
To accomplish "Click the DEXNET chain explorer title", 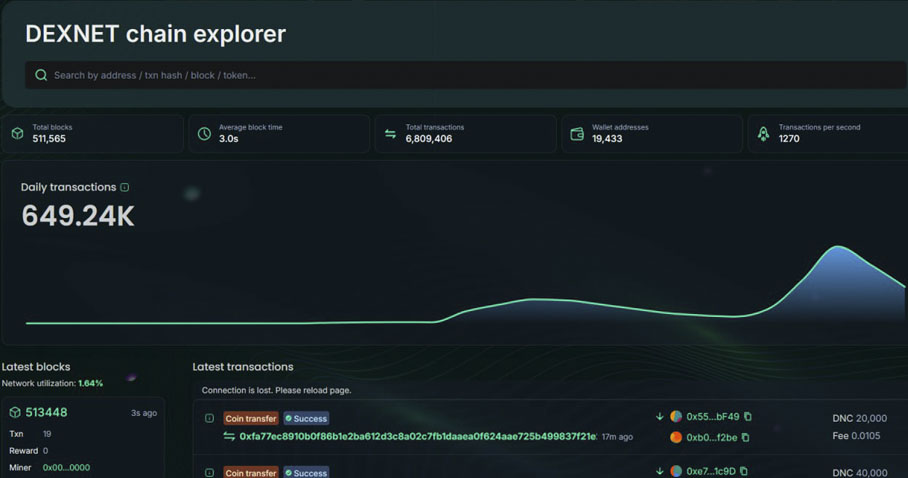I will 155,34.
